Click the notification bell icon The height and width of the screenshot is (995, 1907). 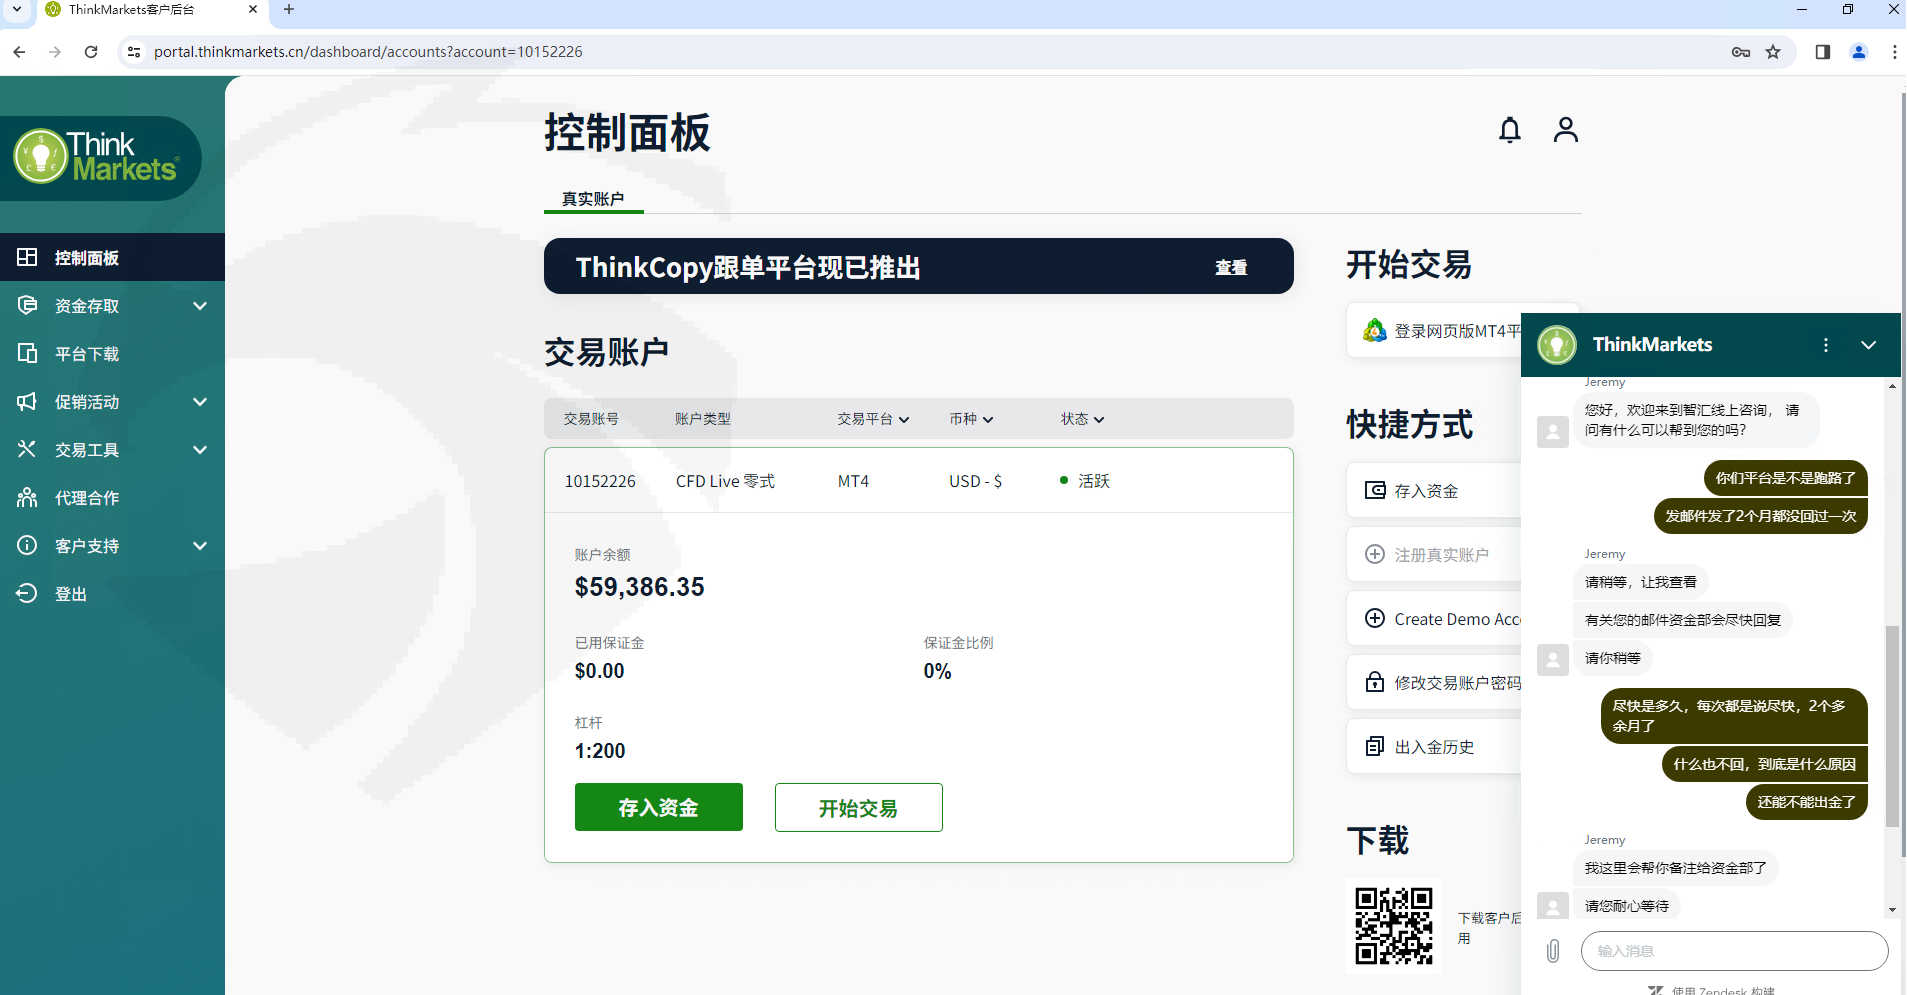(1509, 130)
